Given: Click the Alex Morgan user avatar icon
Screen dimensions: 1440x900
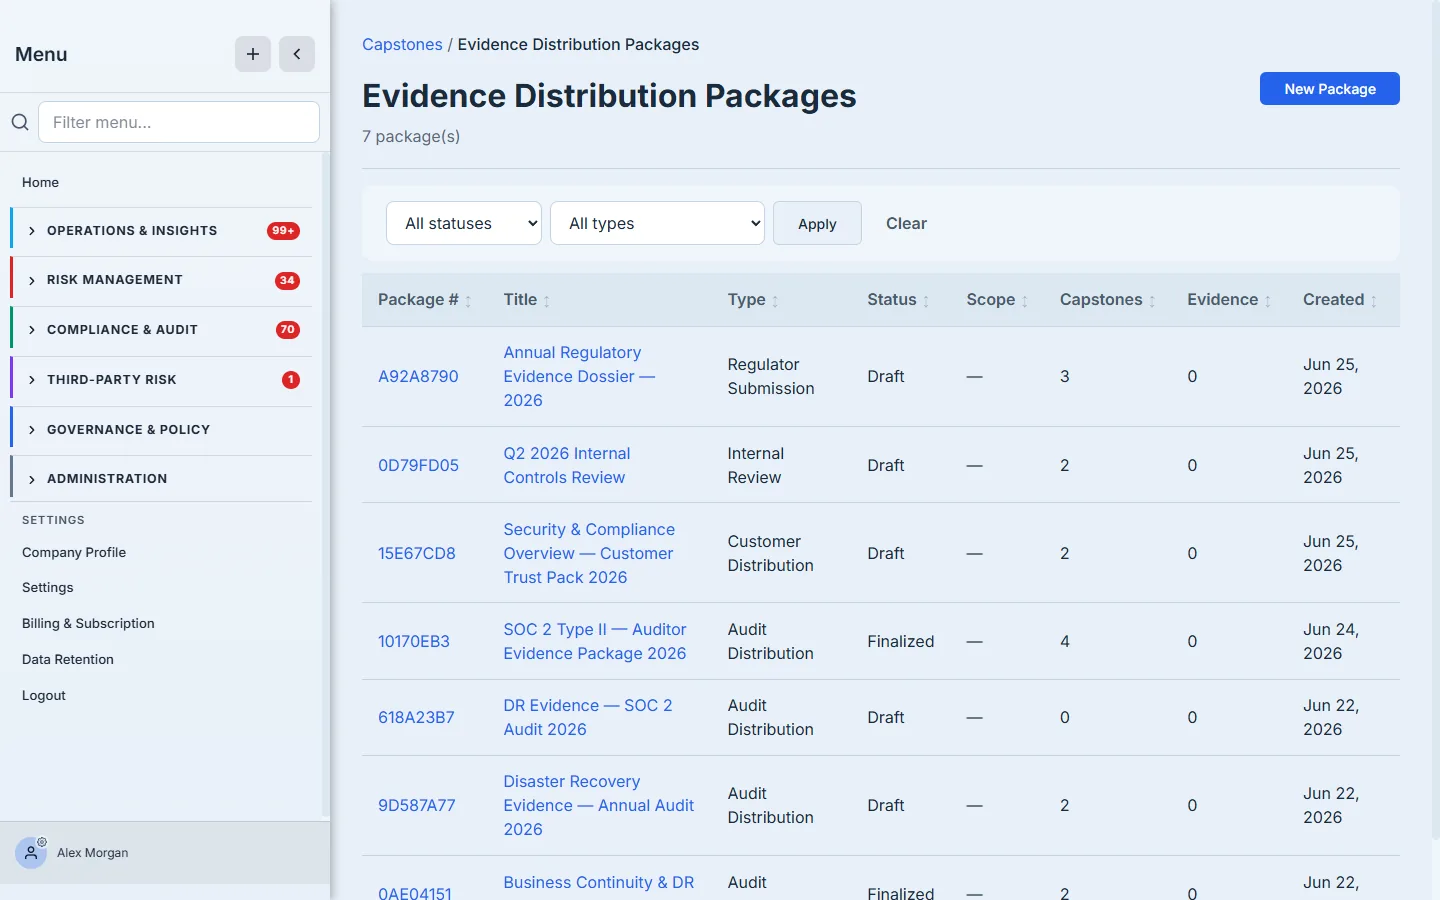Looking at the screenshot, I should [31, 853].
